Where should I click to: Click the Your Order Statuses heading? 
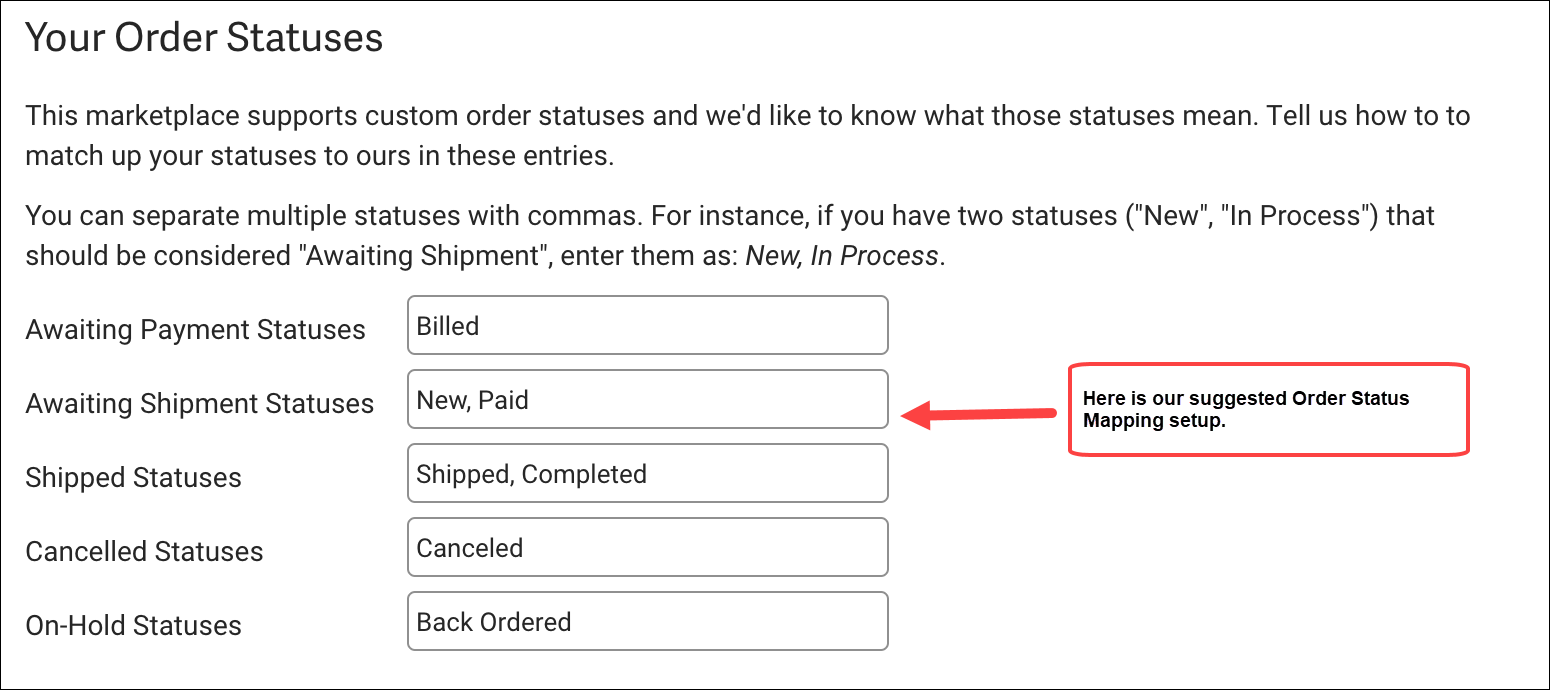point(204,38)
